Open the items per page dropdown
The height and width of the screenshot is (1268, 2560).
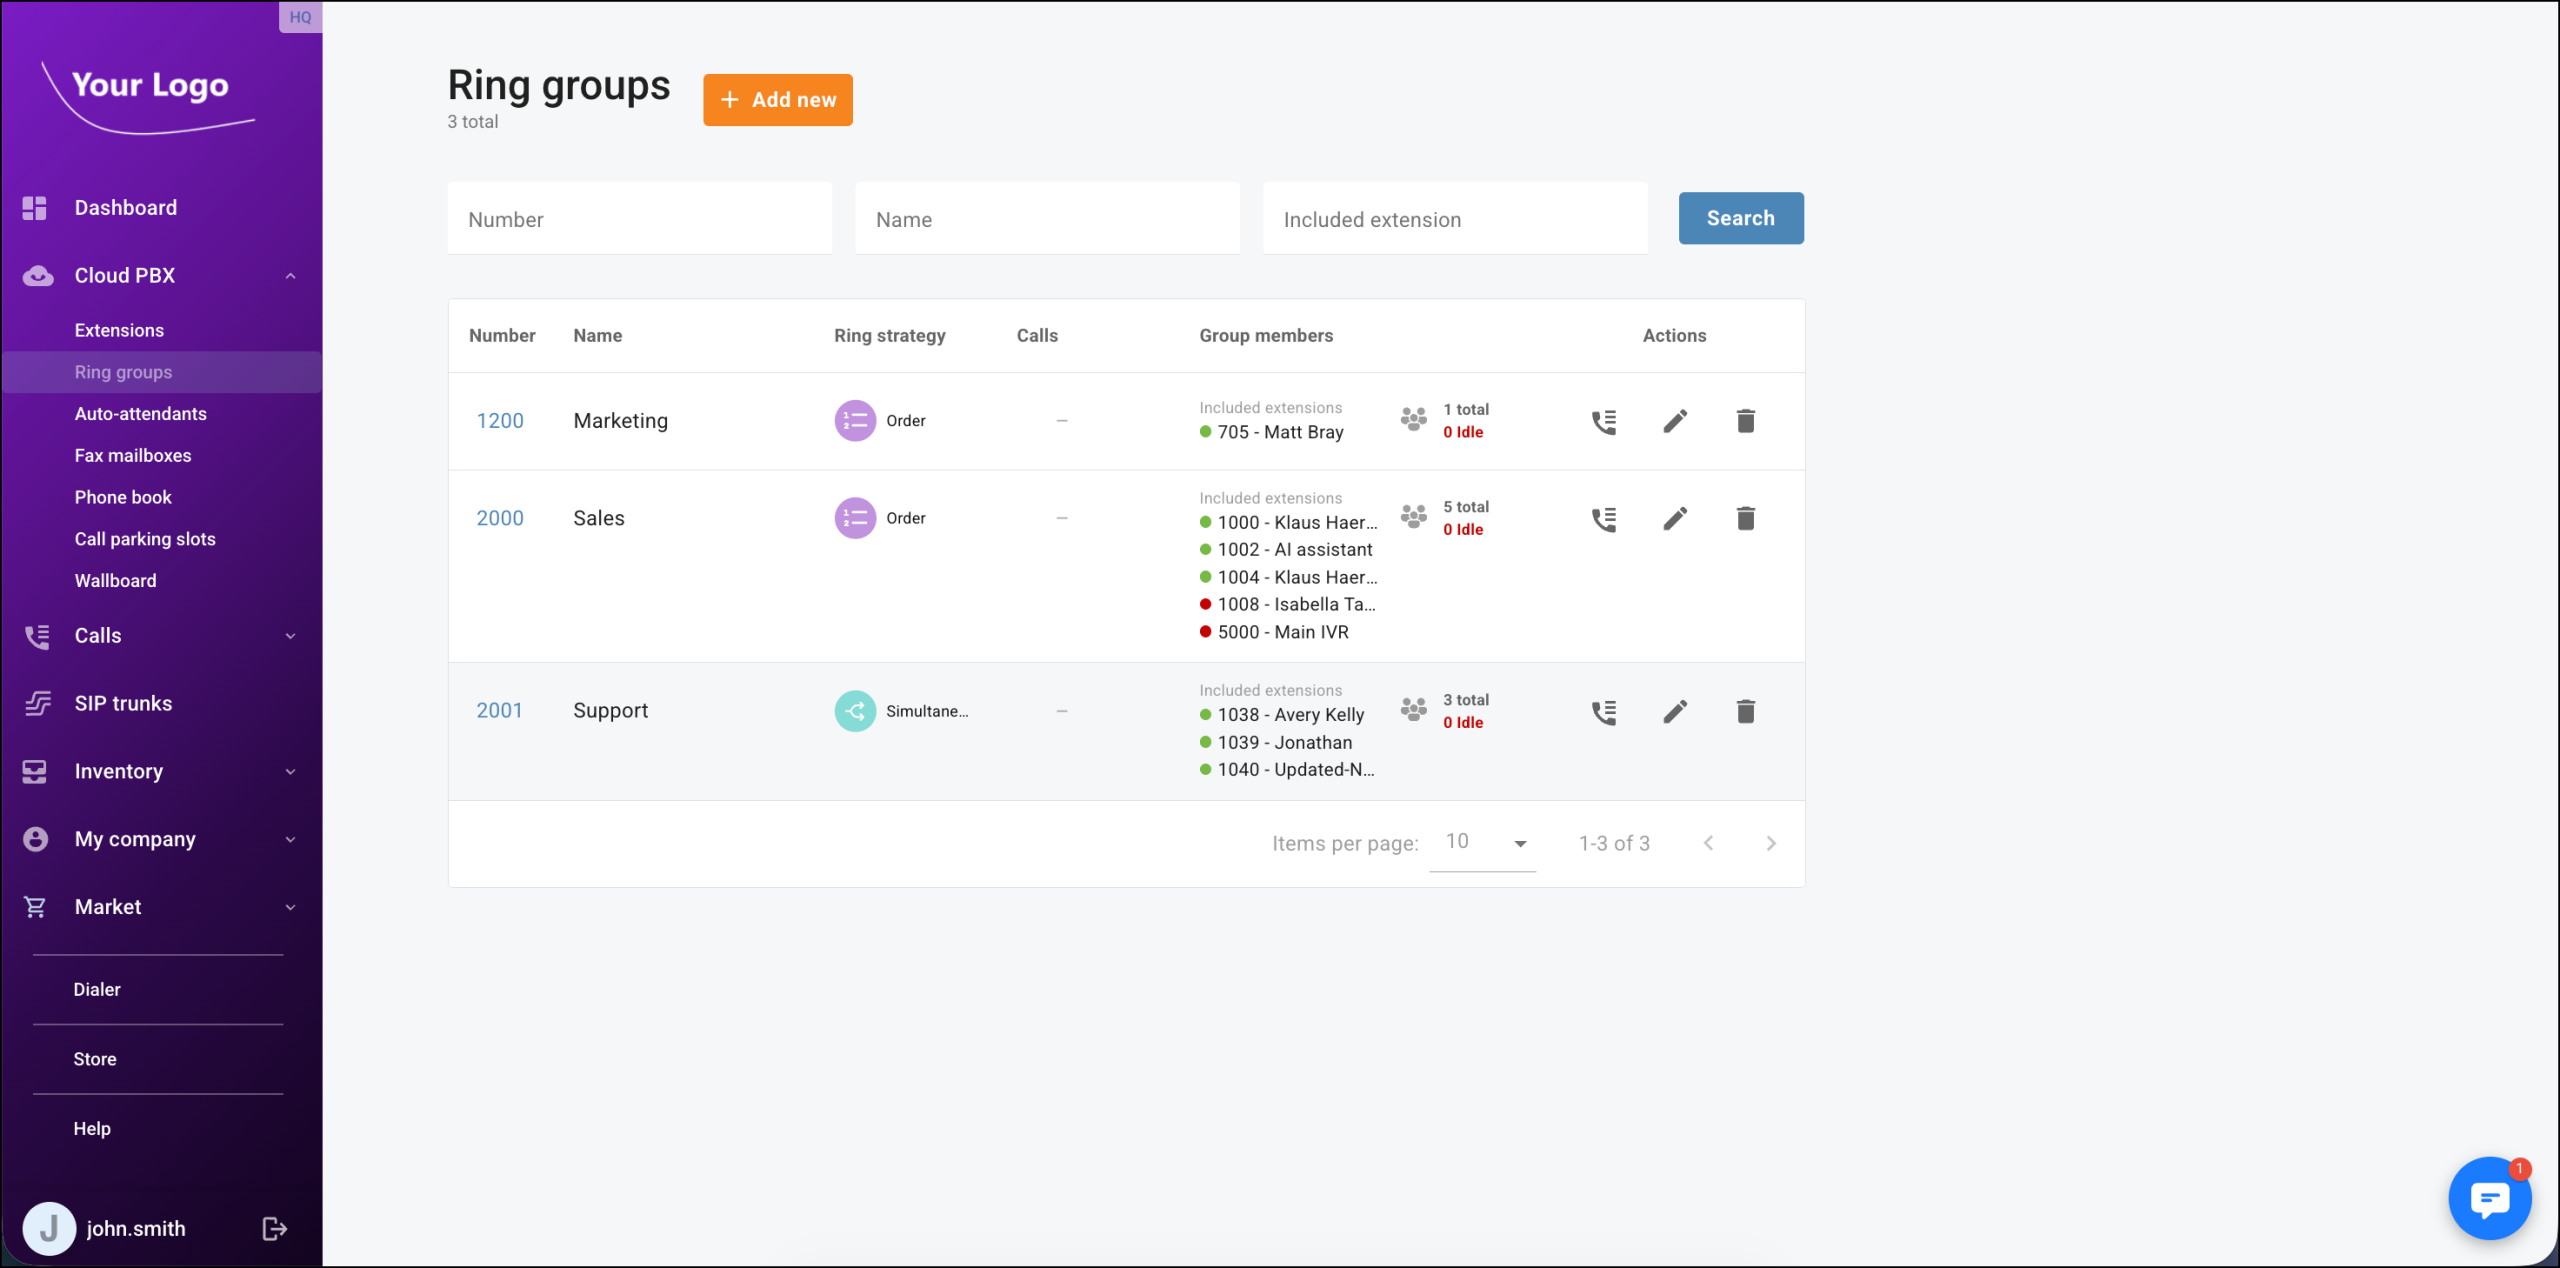pyautogui.click(x=1483, y=843)
